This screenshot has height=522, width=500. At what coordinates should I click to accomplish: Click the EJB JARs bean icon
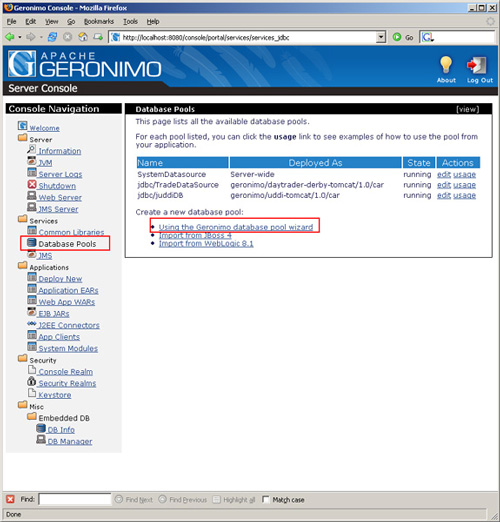[x=32, y=312]
